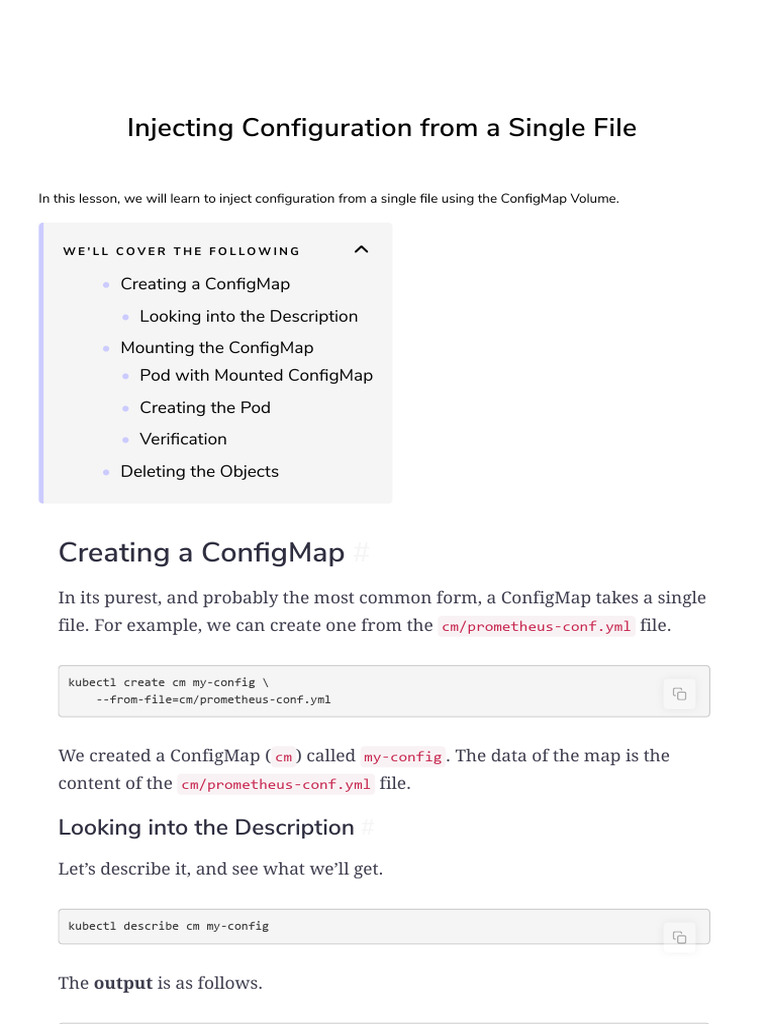Copy the kubectl create cm command
The image size is (768, 1024).
coord(679,694)
